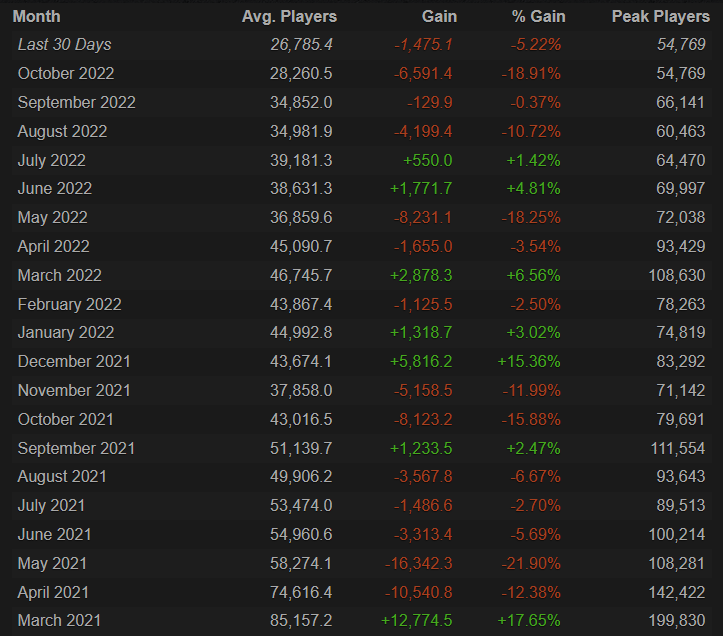The height and width of the screenshot is (636, 723).
Task: Select the June 2022 row label
Action: (x=55, y=189)
